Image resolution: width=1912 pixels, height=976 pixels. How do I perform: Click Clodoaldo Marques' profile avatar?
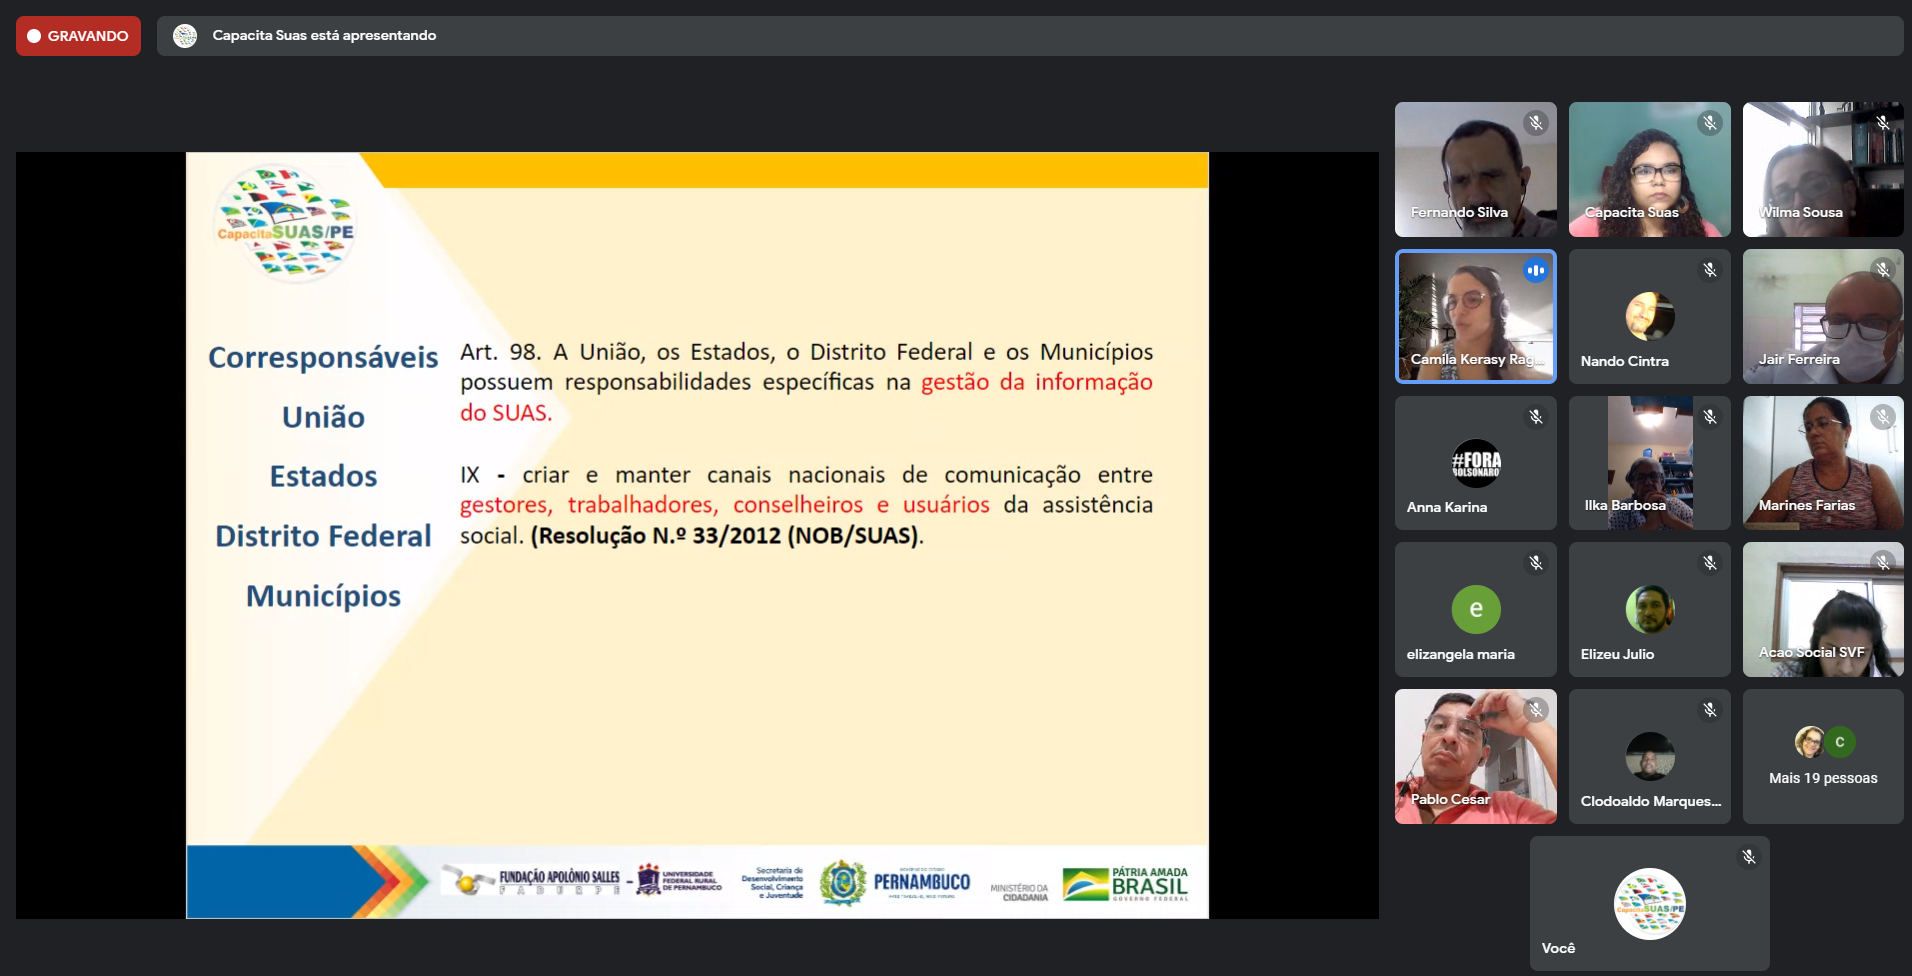tap(1649, 756)
